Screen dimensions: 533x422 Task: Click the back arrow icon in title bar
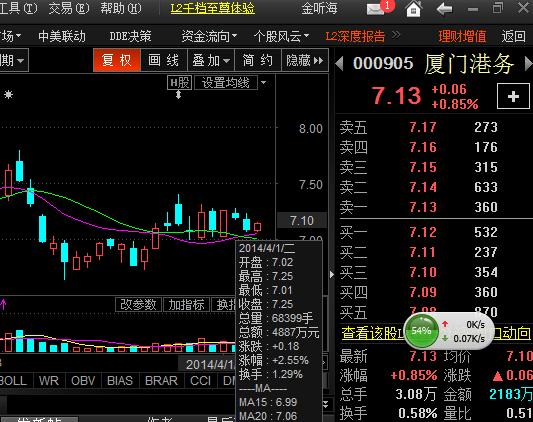[x=444, y=9]
